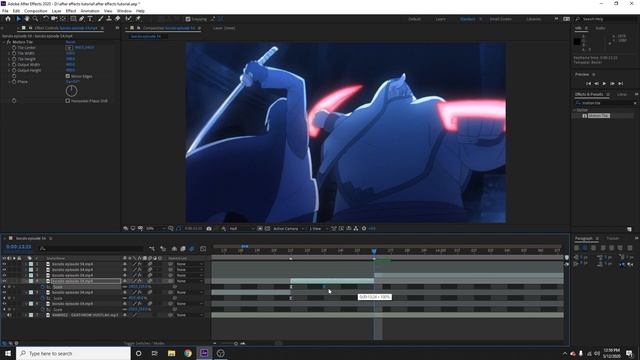Click the Search Help field
The image size is (640, 360).
[606, 19]
